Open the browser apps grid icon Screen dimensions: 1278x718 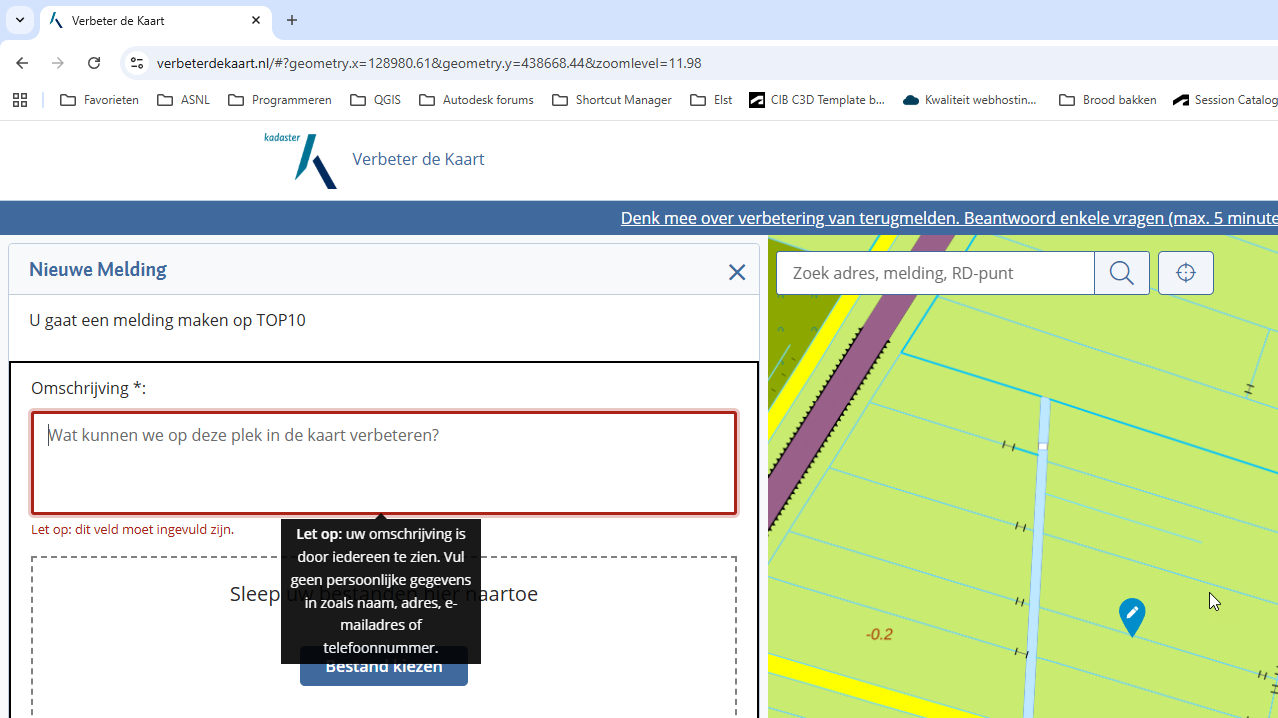point(20,100)
